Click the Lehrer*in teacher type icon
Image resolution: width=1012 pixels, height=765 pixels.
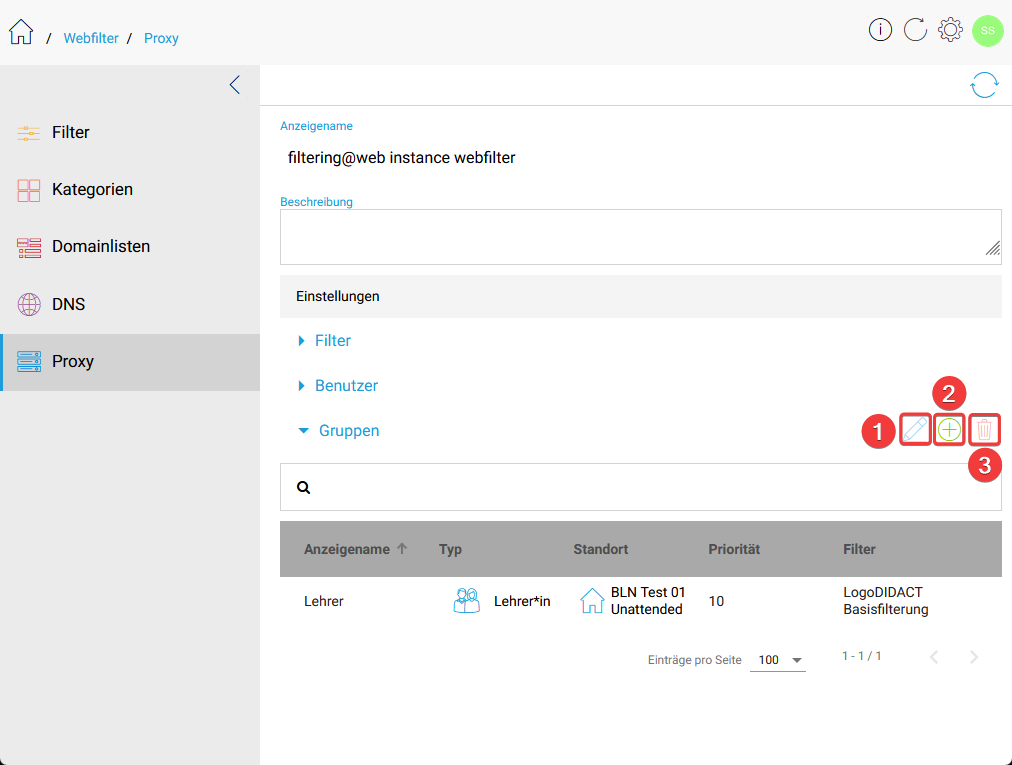(x=467, y=600)
